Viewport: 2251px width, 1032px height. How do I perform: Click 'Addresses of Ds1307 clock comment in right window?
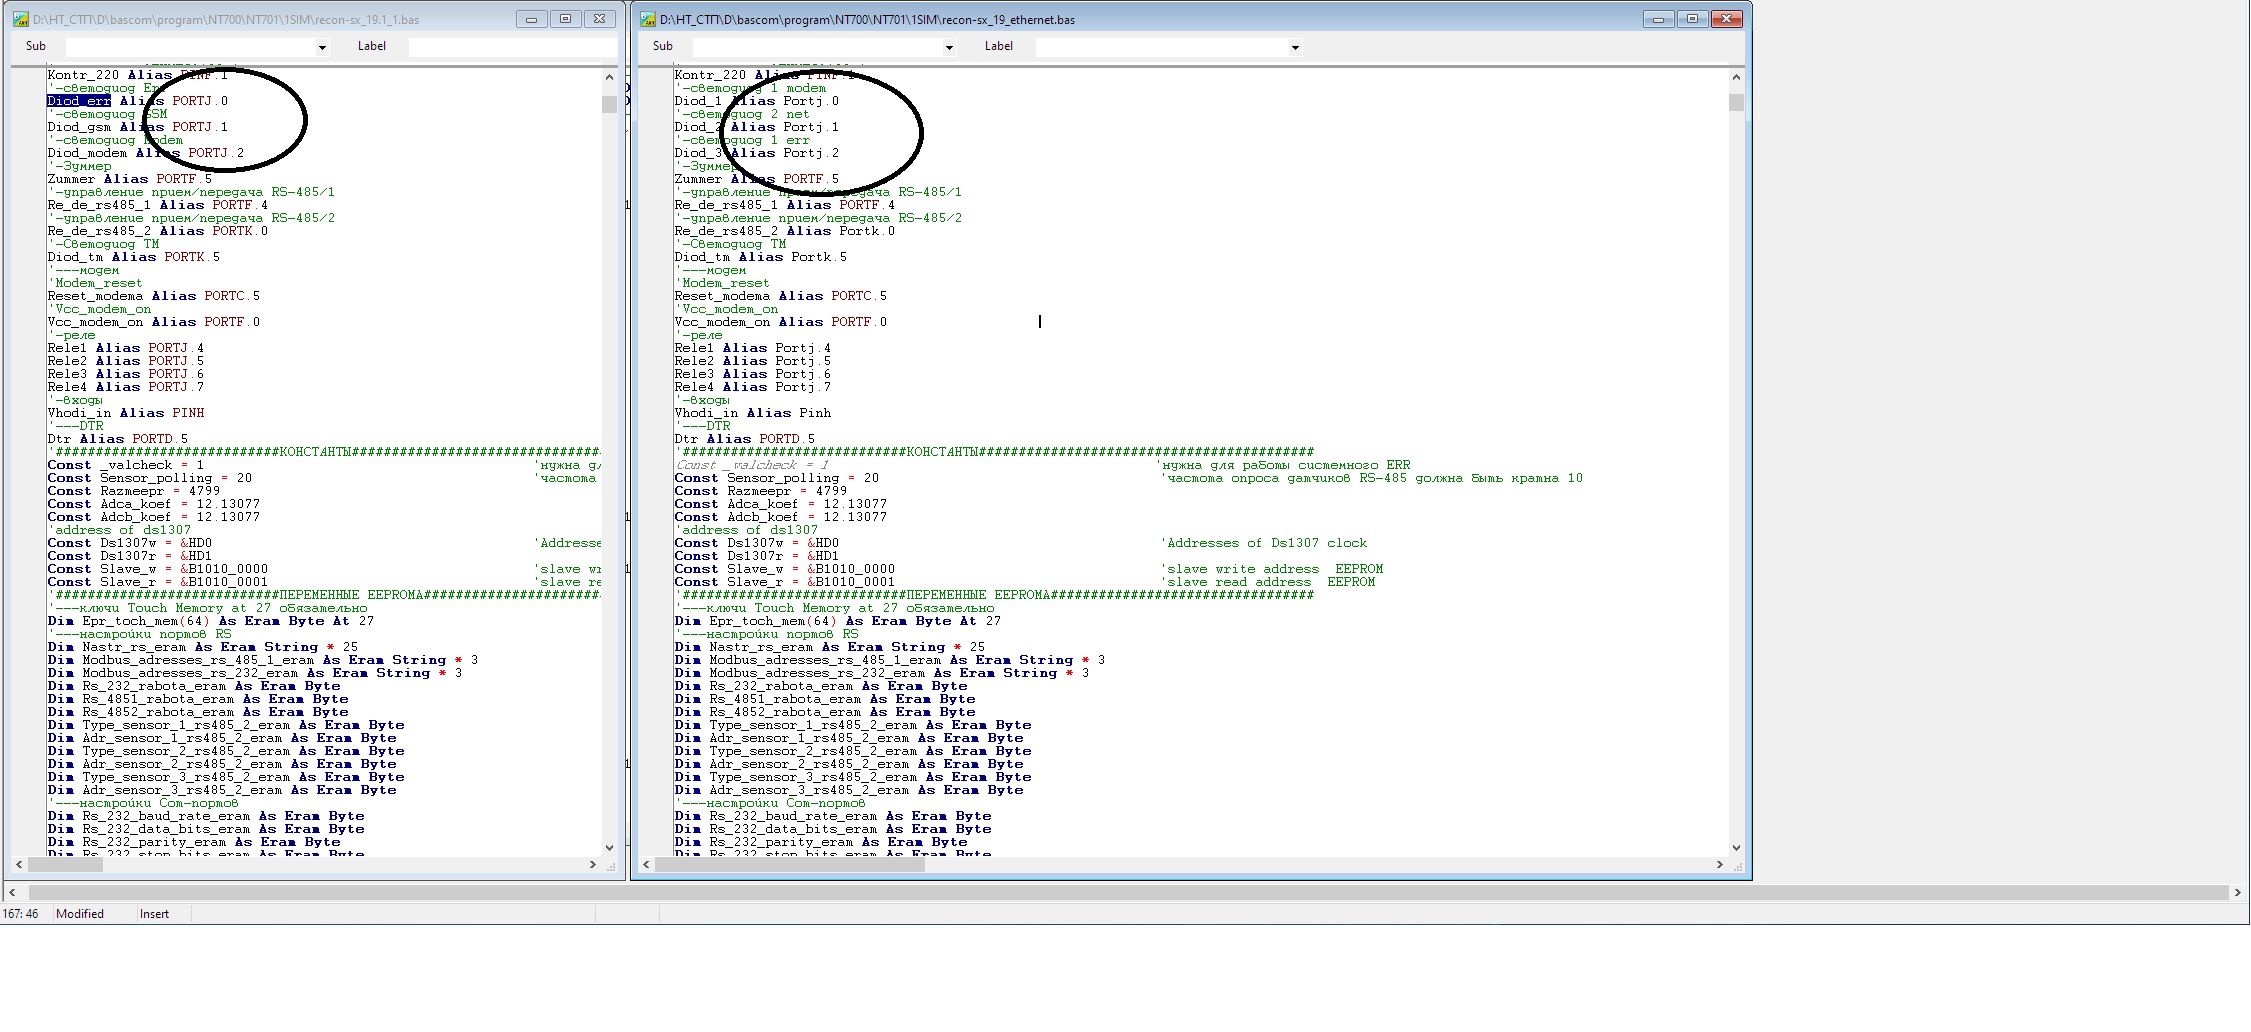coord(1264,543)
